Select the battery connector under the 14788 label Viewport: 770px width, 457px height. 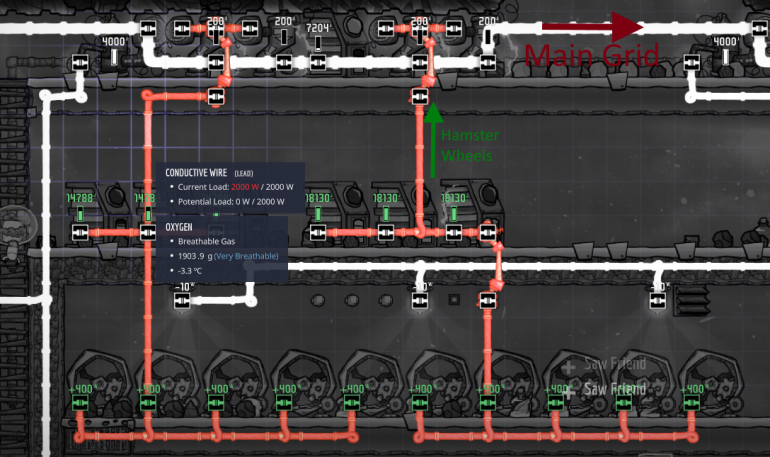click(x=80, y=232)
